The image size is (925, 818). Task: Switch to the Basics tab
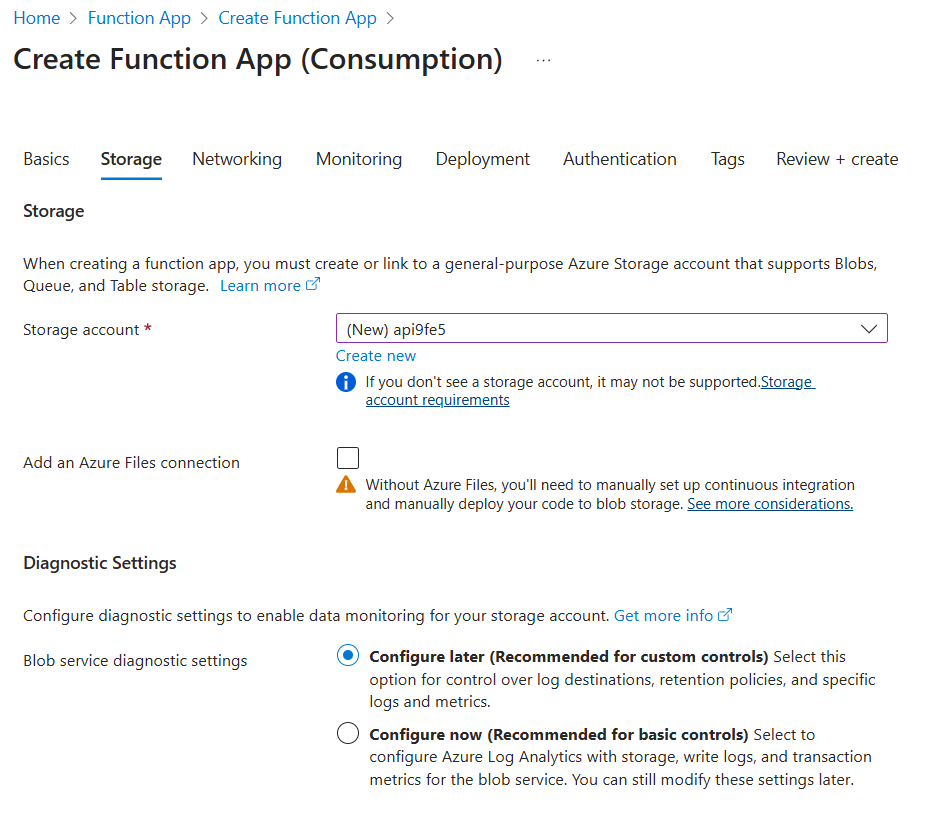click(46, 159)
